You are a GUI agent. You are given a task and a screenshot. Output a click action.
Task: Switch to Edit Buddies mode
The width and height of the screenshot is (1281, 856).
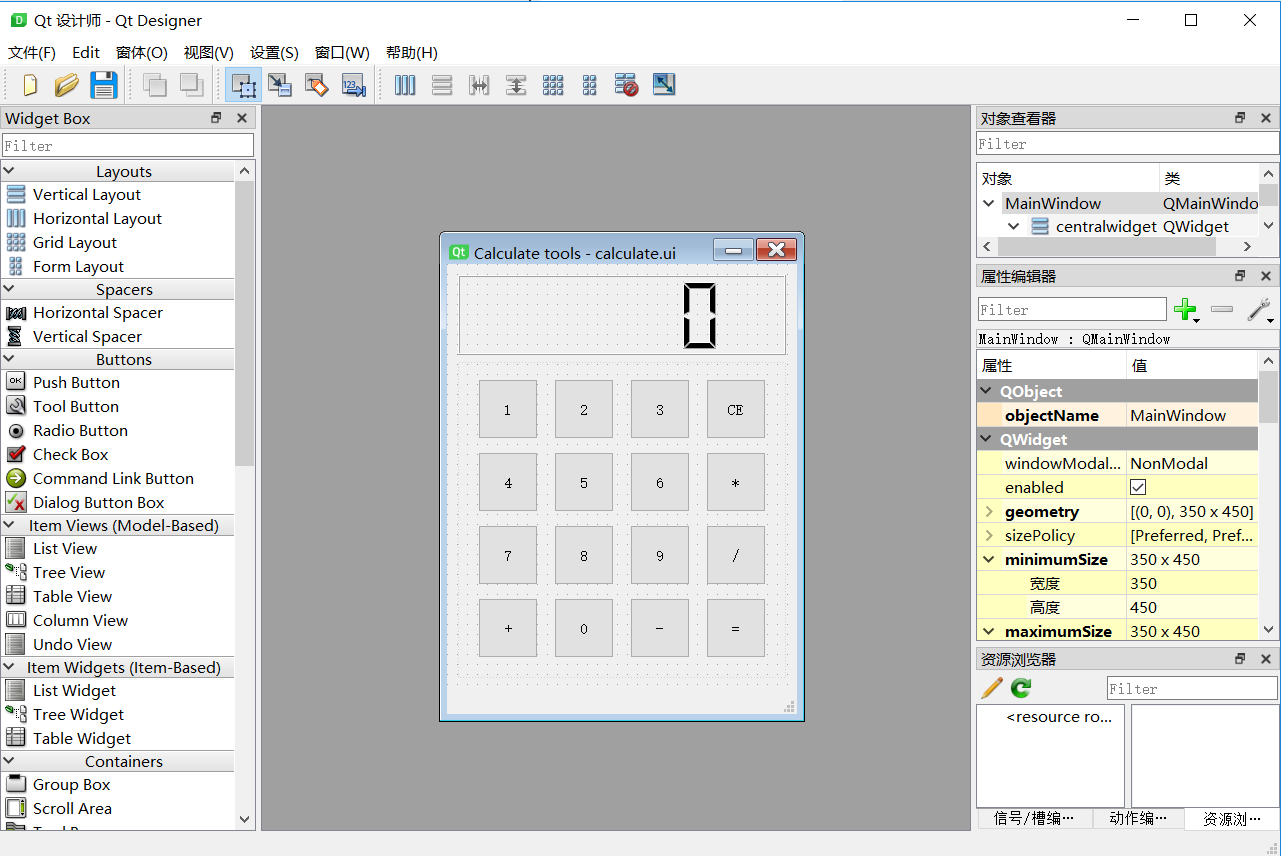tap(316, 85)
